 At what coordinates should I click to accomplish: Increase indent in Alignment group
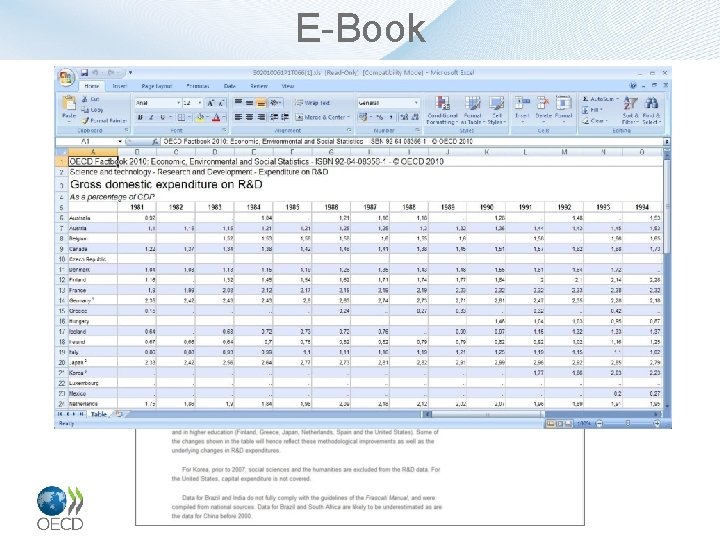[285, 118]
